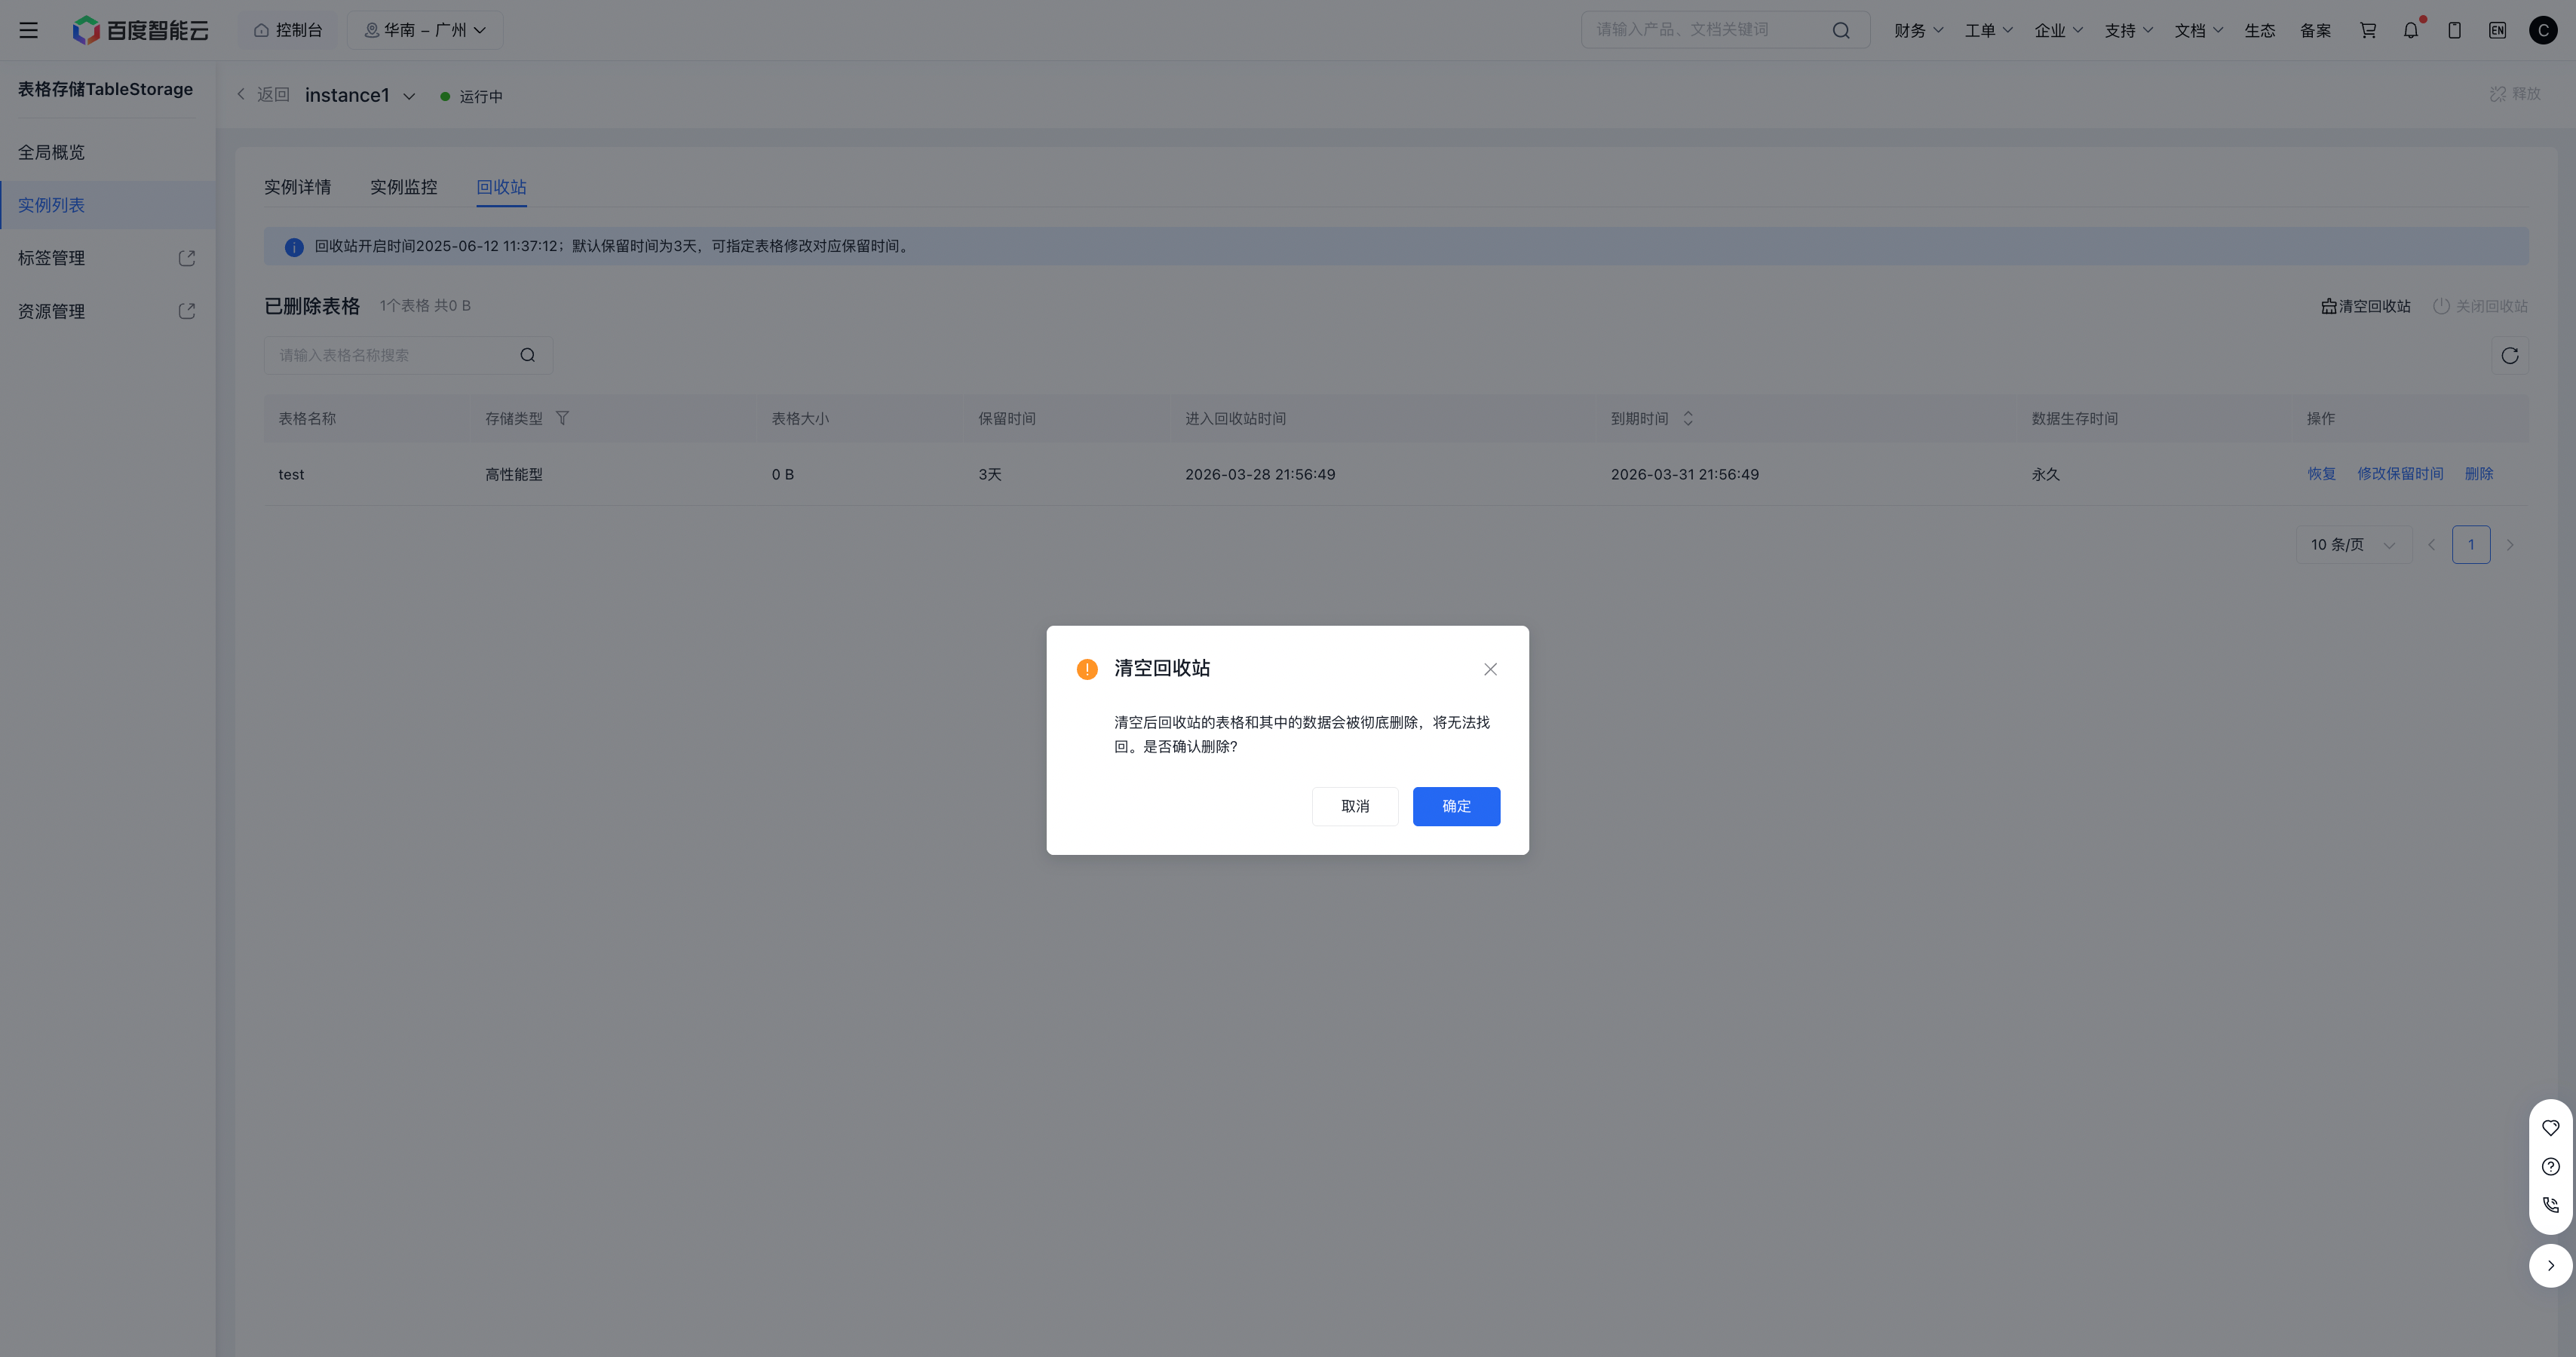Open the hamburger navigation menu
2576x1357 pixels.
tap(28, 30)
